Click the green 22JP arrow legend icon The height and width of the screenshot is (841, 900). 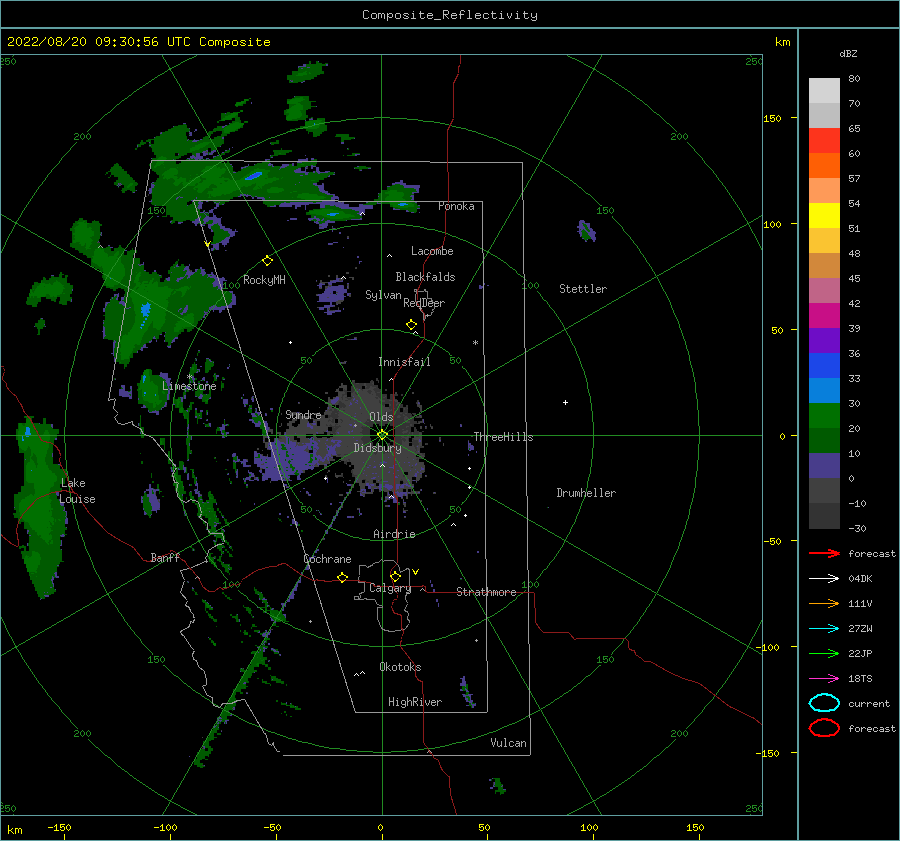pos(824,653)
